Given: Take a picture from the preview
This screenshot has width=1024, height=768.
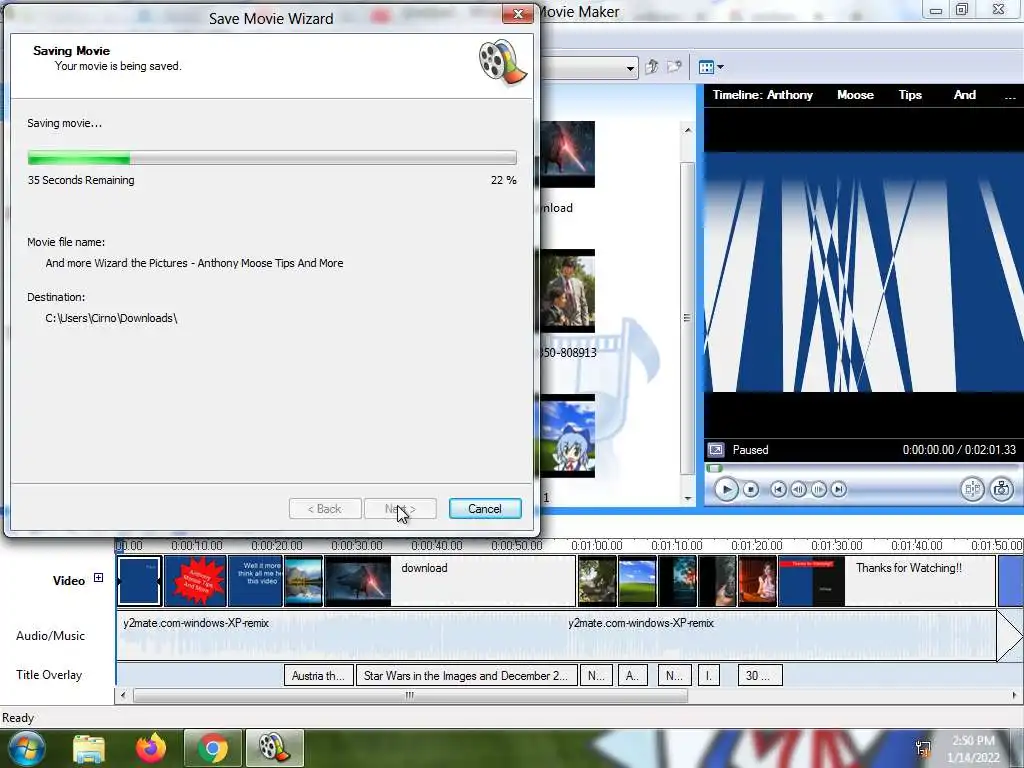Looking at the screenshot, I should point(1001,489).
